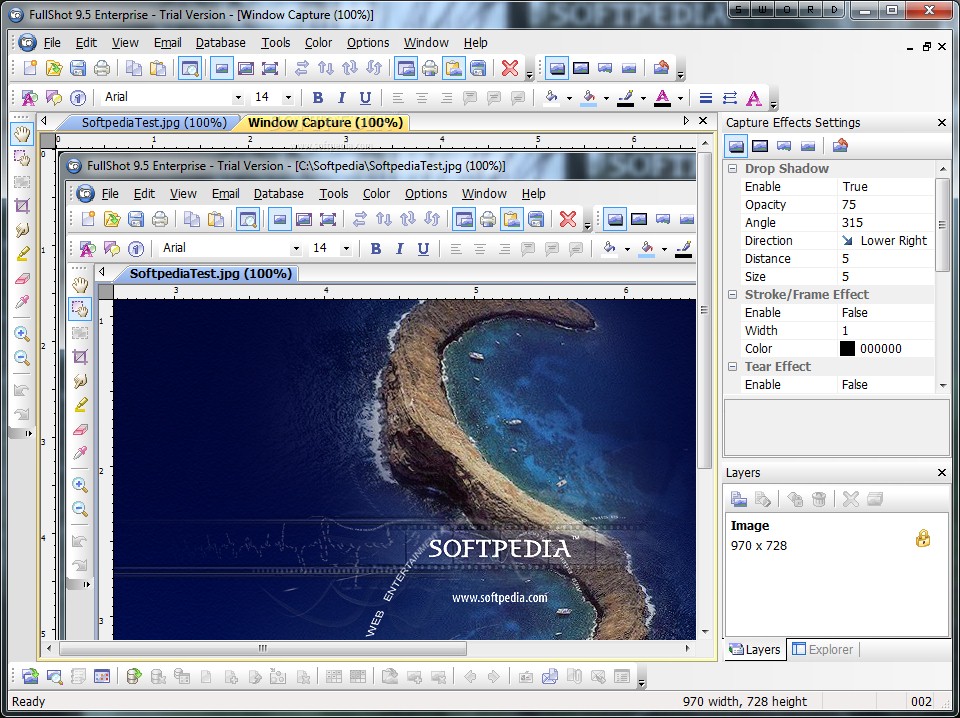Click the padlock icon on the Image layer
This screenshot has height=718, width=960.
[923, 538]
